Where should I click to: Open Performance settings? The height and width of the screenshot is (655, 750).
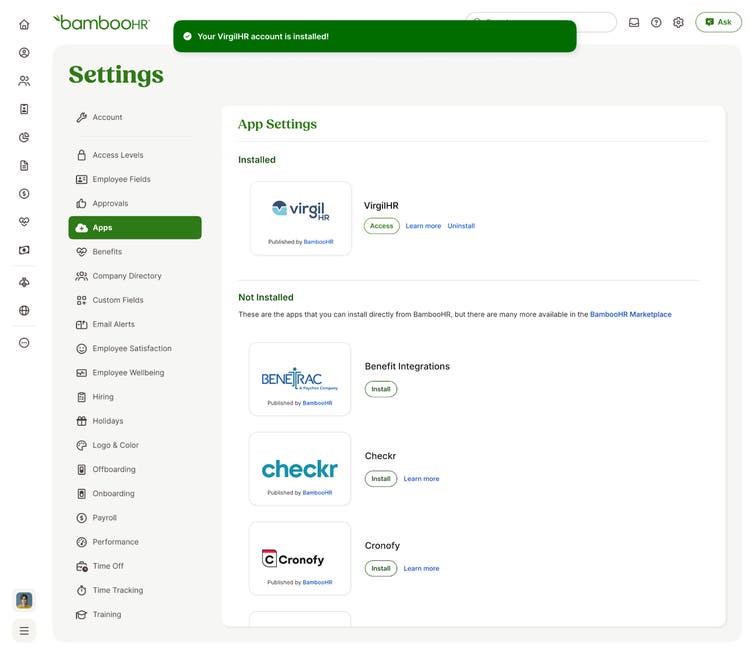point(135,542)
